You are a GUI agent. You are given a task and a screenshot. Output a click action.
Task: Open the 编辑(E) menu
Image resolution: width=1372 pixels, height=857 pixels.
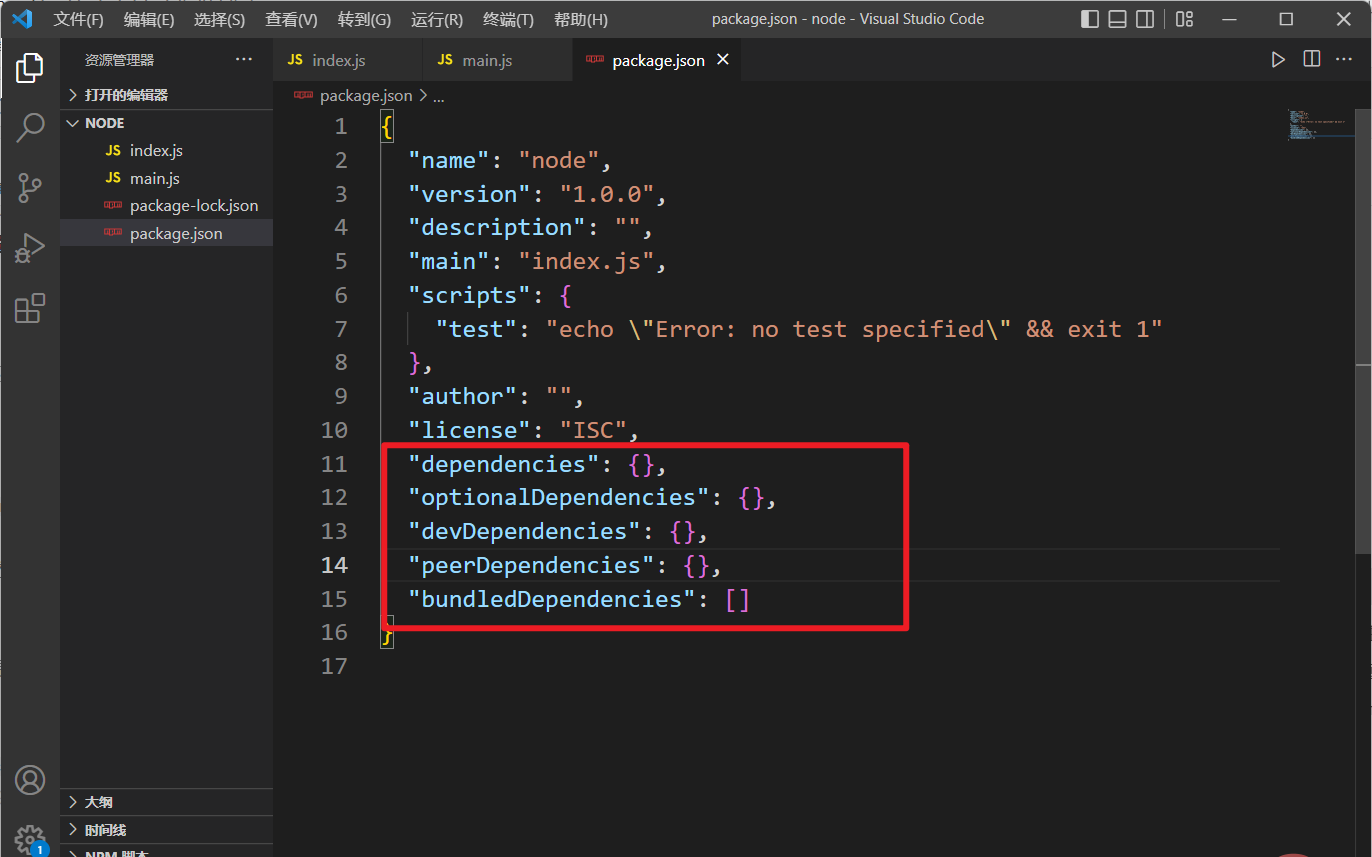(x=149, y=20)
